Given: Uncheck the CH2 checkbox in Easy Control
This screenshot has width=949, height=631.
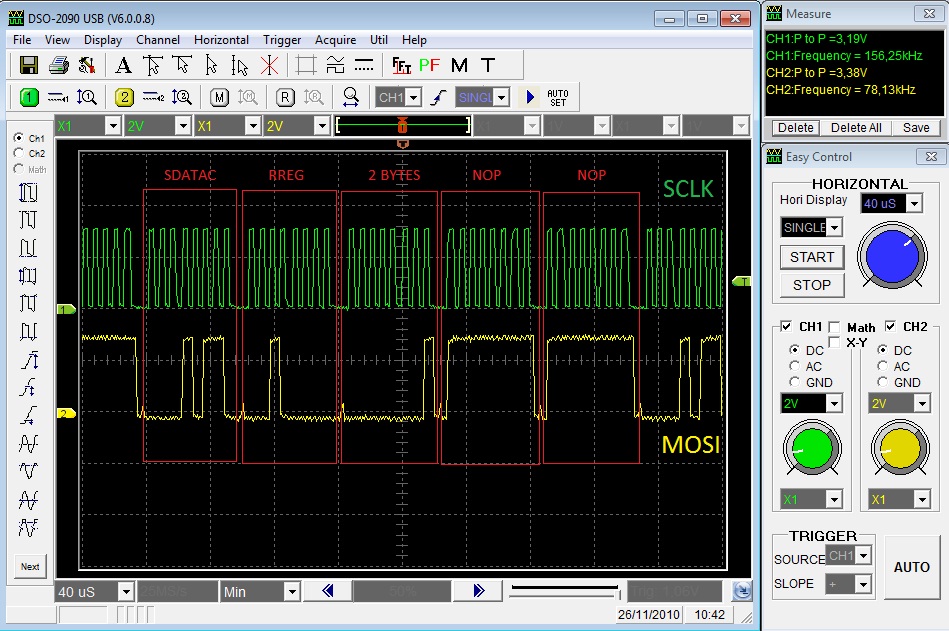Looking at the screenshot, I should (890, 327).
